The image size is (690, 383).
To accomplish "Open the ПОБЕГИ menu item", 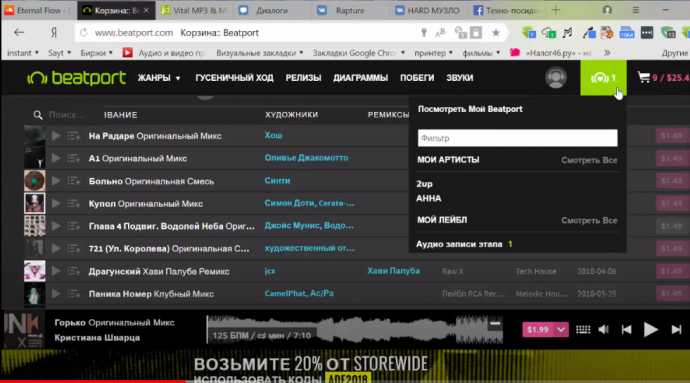I will pyautogui.click(x=417, y=78).
